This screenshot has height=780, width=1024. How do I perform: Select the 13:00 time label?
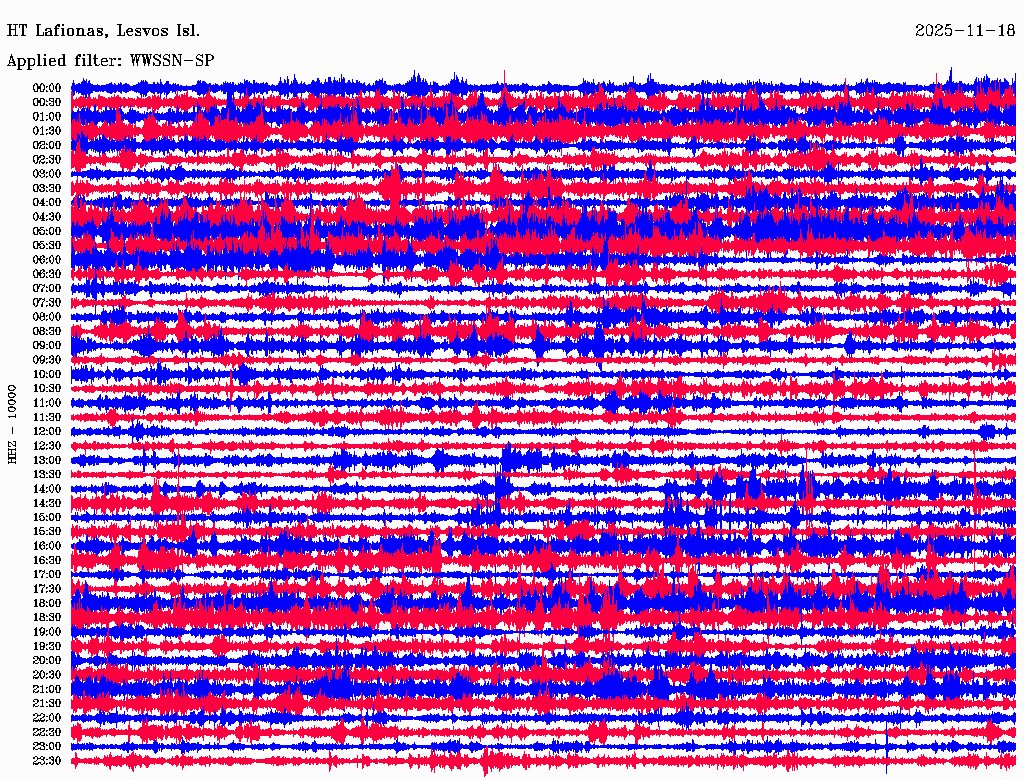[x=46, y=460]
